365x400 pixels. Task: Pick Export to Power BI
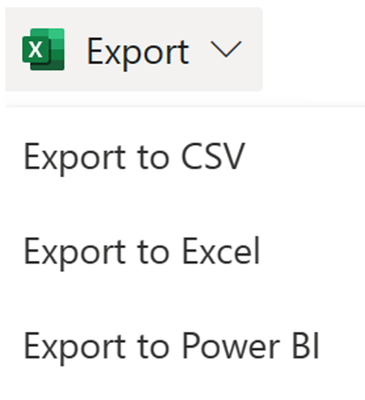[x=171, y=346]
